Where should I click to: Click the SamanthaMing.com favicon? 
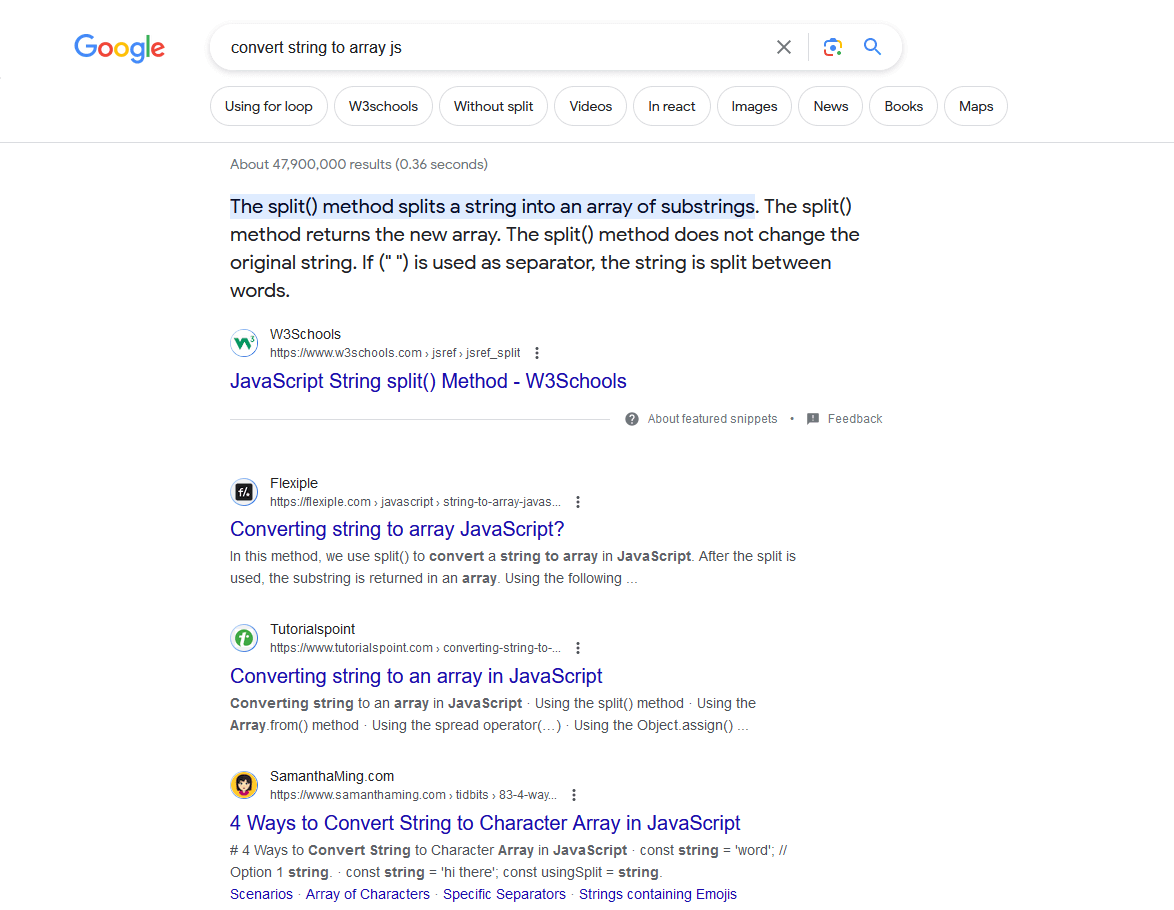(x=244, y=785)
